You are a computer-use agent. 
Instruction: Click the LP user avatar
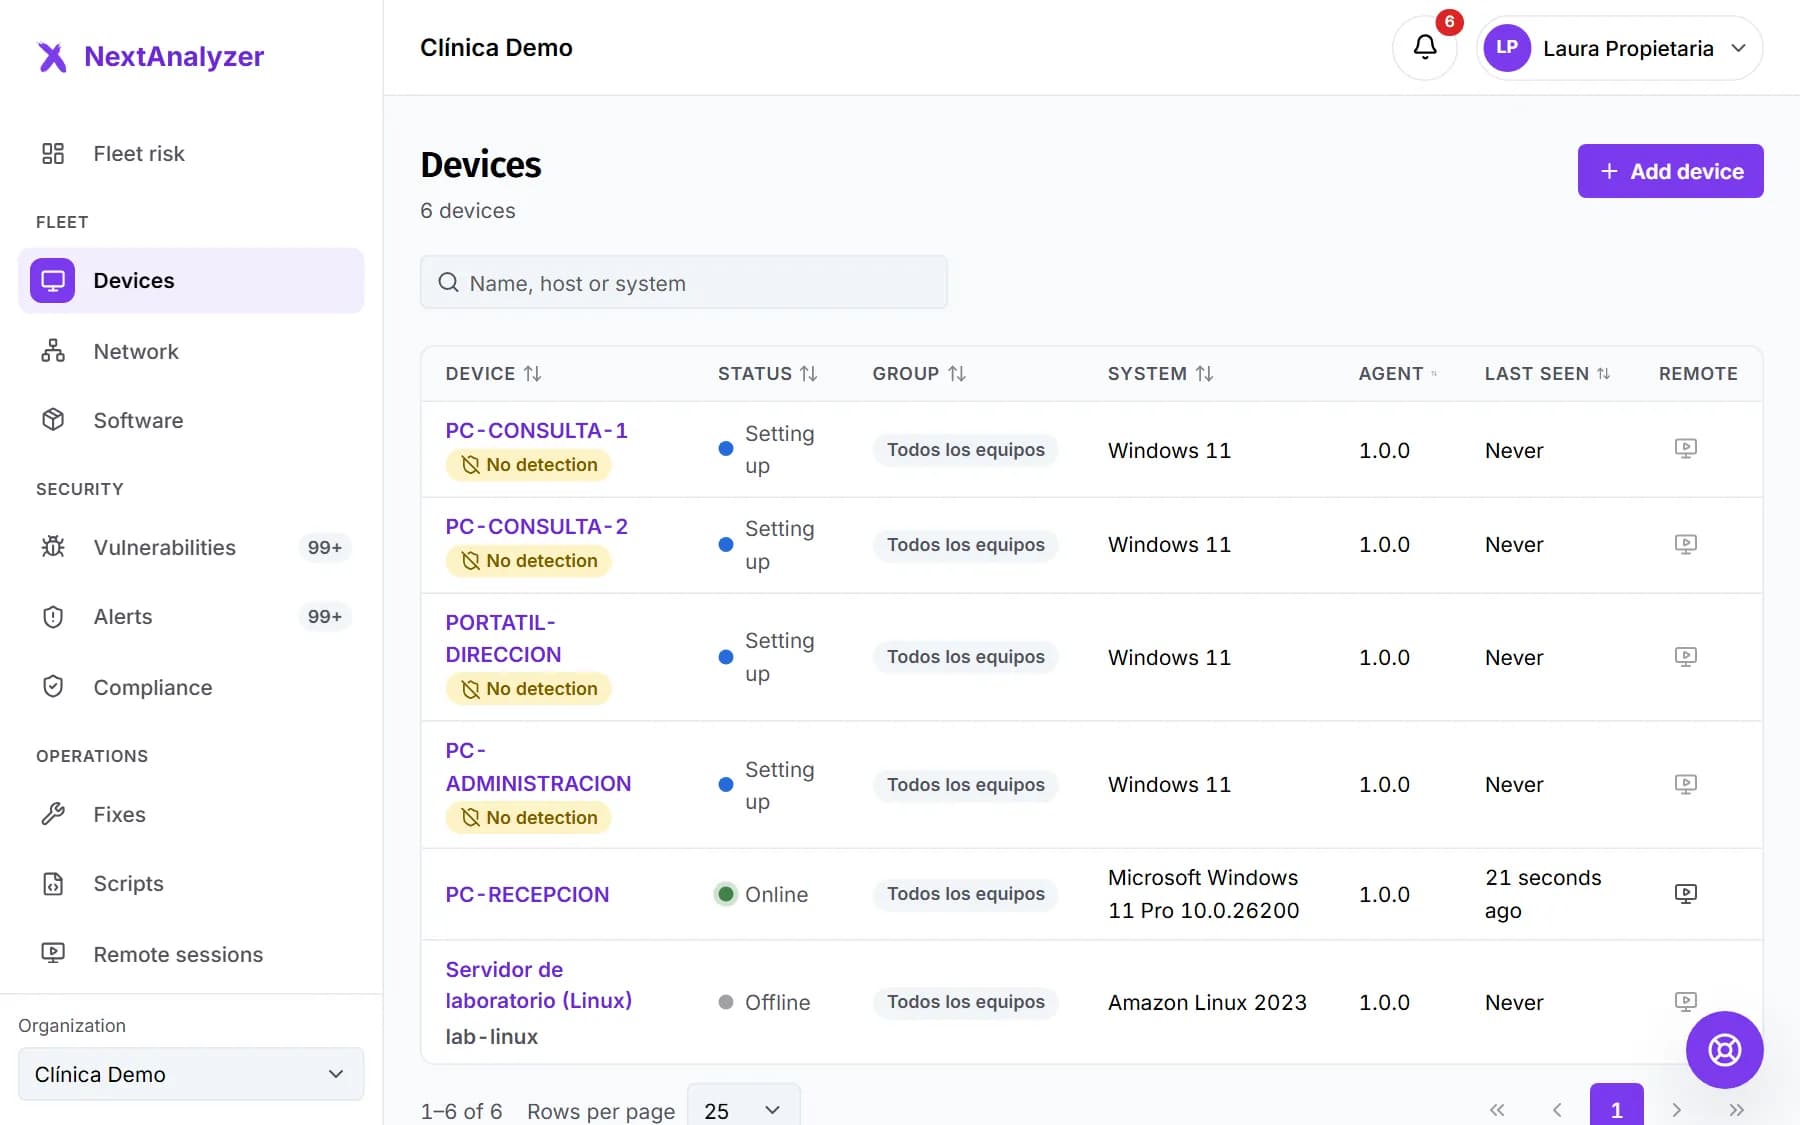pyautogui.click(x=1507, y=48)
